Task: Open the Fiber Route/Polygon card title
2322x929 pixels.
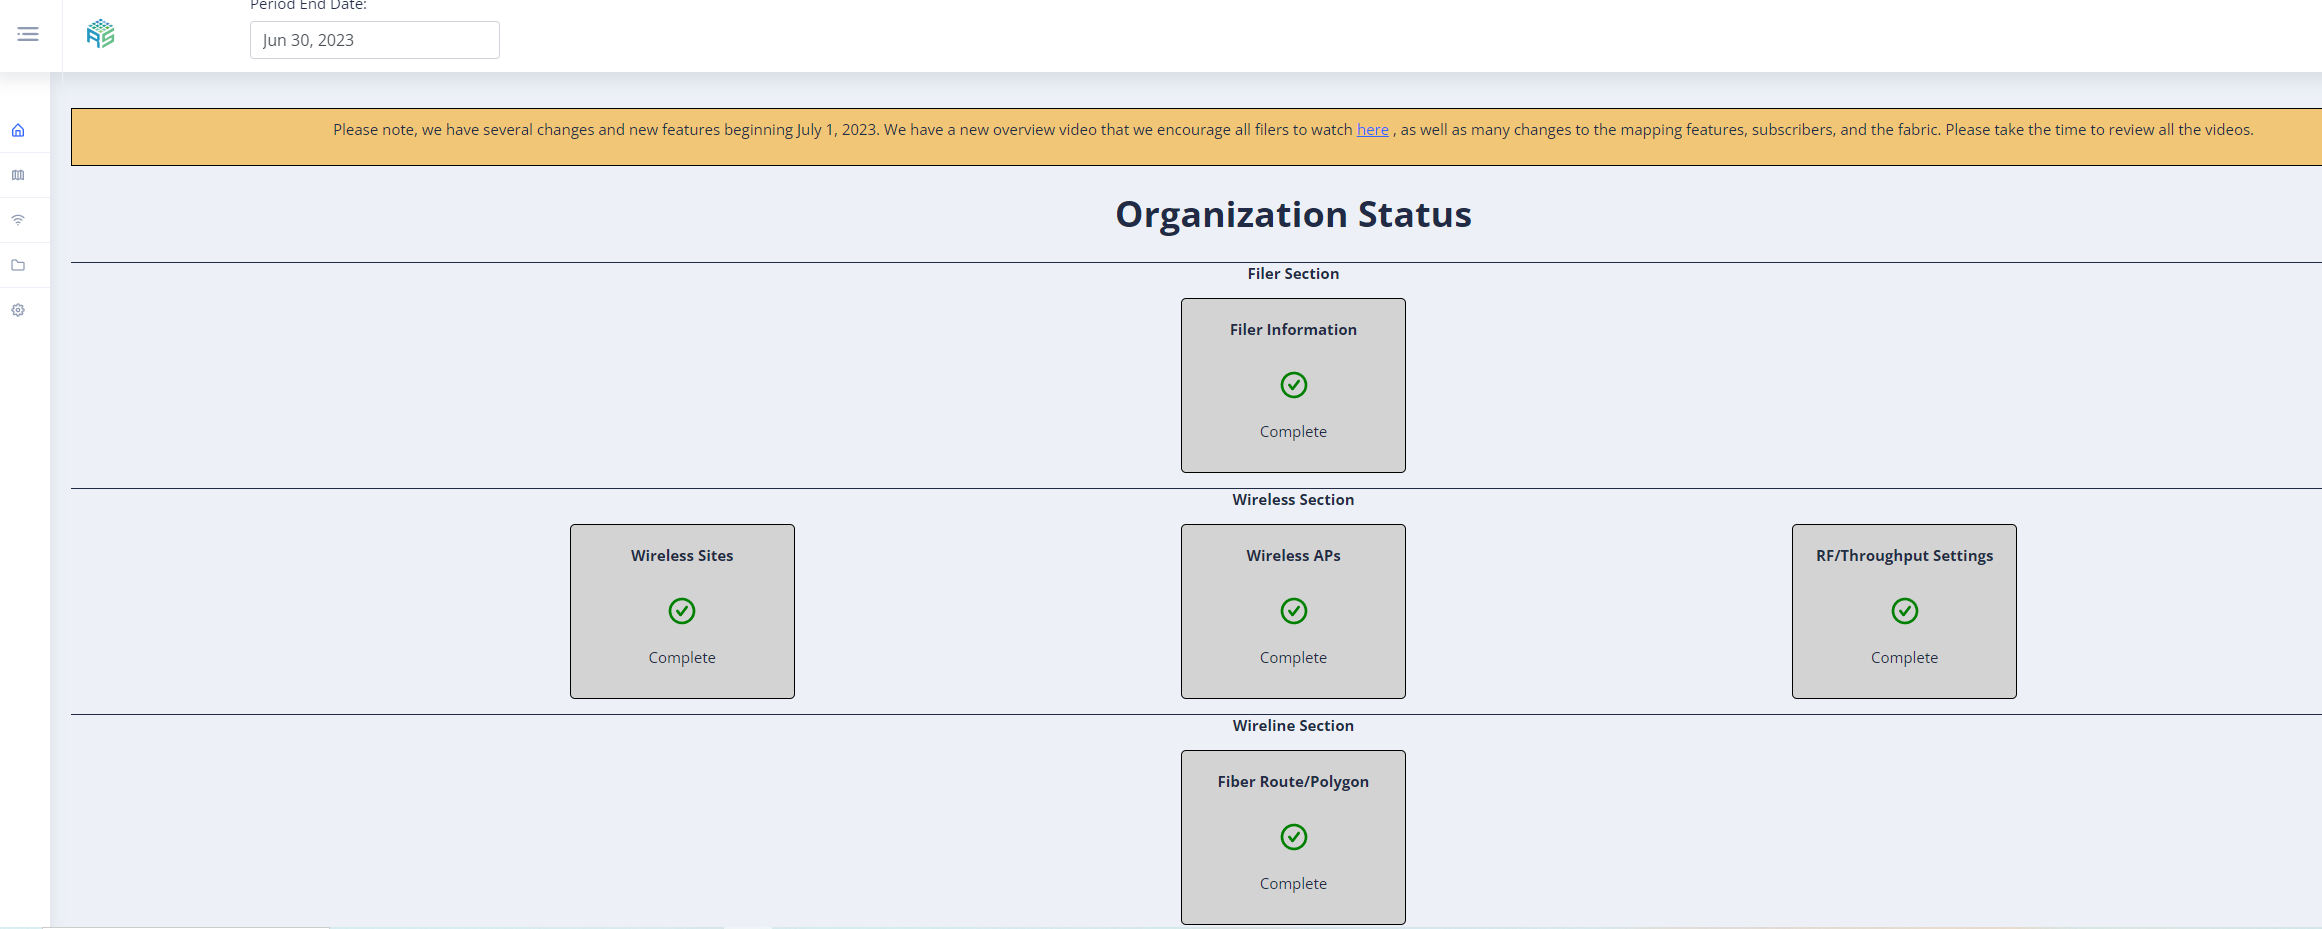Action: click(1293, 782)
